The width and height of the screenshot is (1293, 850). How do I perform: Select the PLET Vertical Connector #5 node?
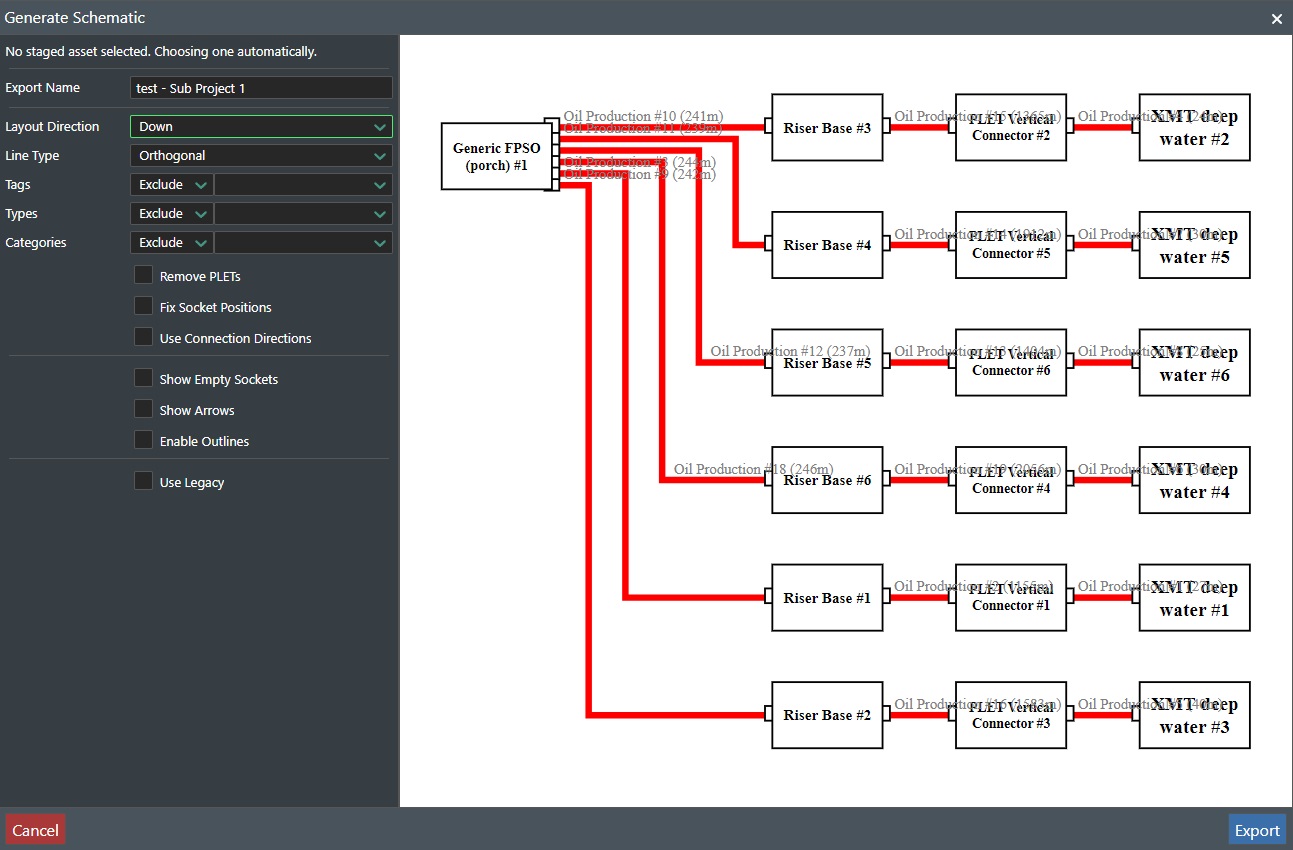[x=1011, y=245]
